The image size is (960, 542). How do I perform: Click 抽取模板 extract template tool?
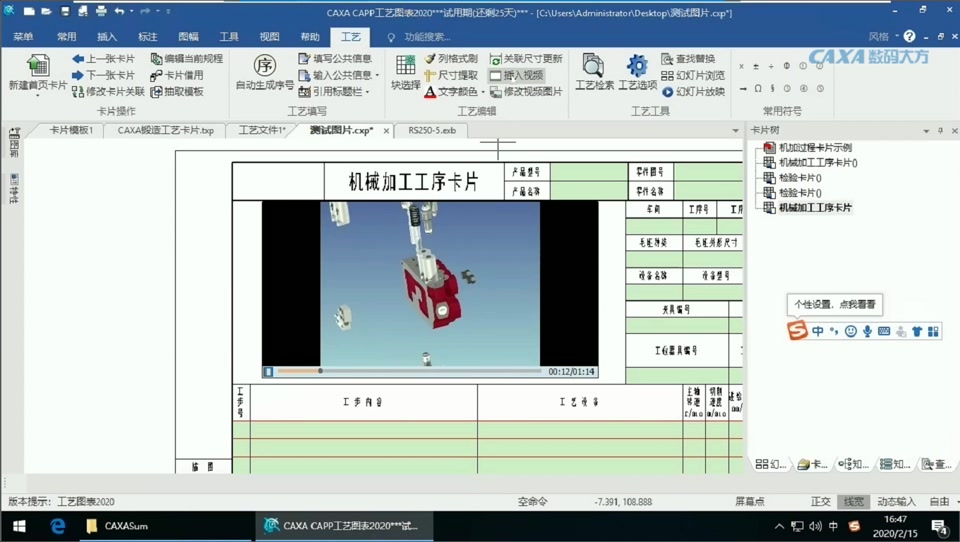177,92
